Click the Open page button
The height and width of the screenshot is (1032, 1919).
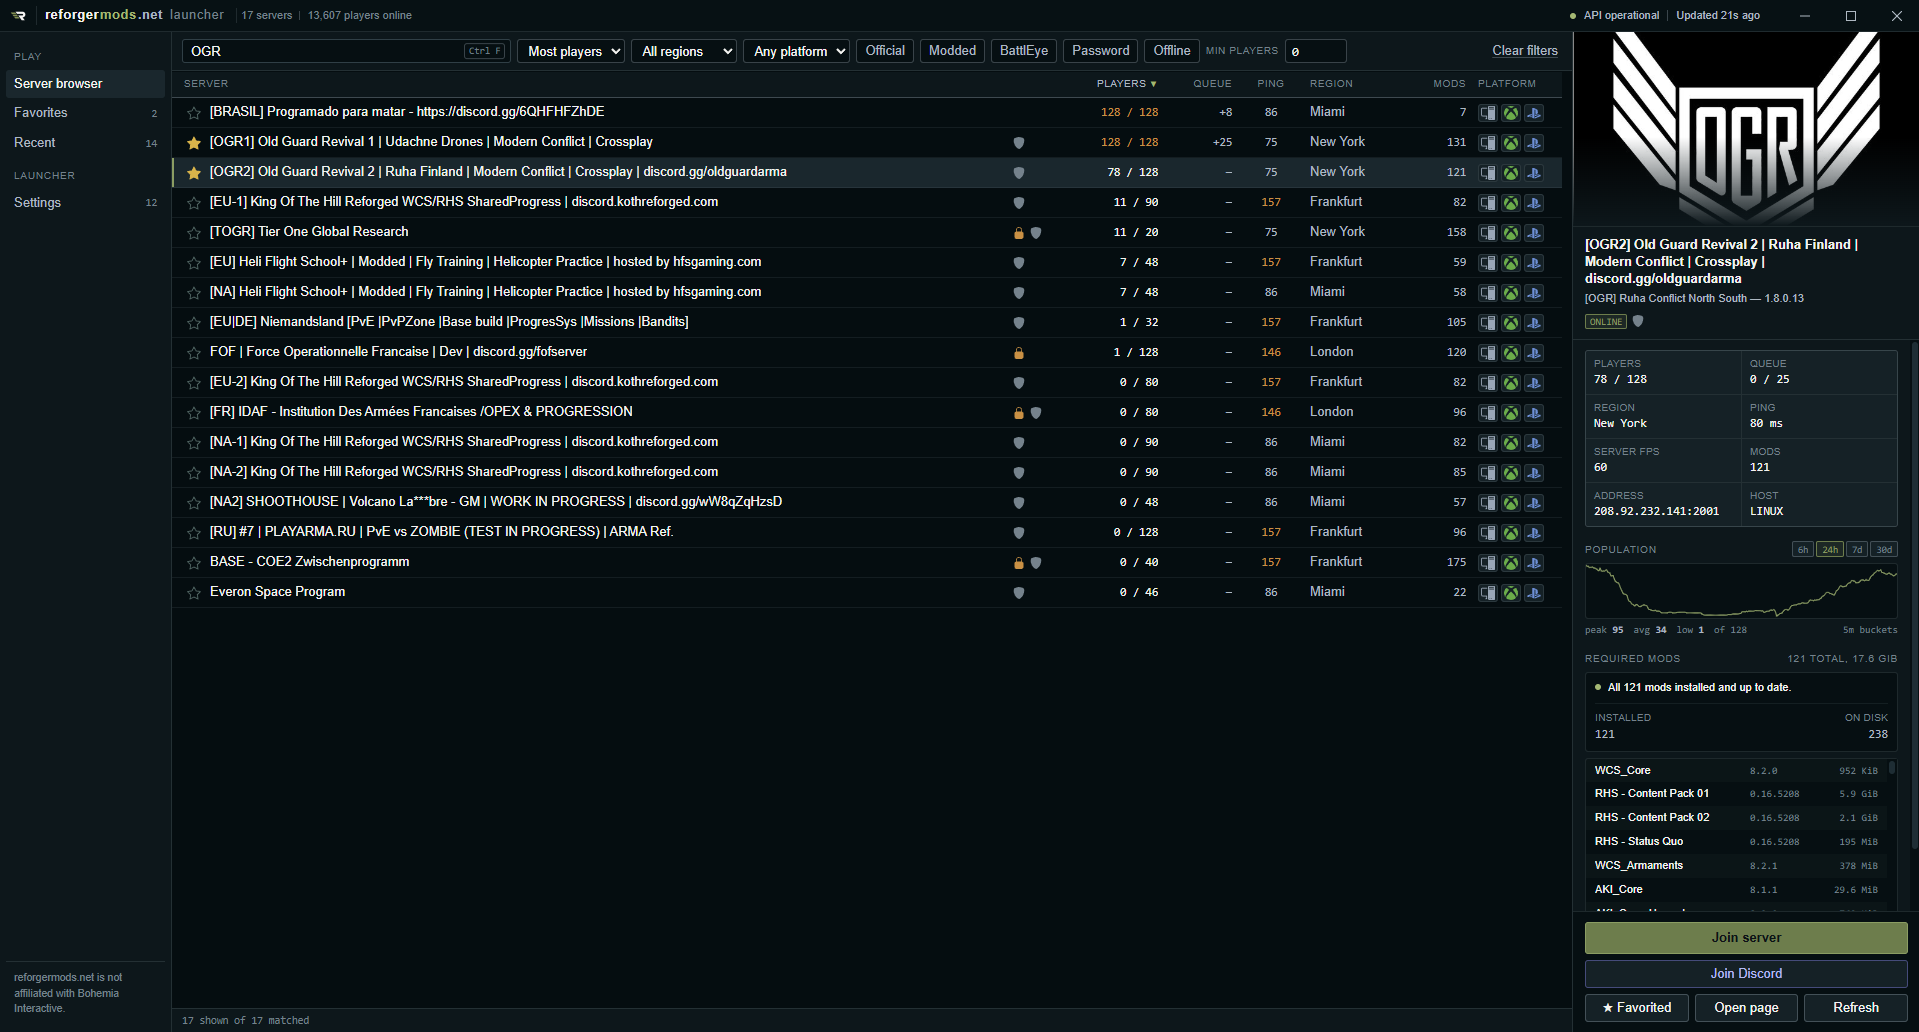point(1746,1008)
